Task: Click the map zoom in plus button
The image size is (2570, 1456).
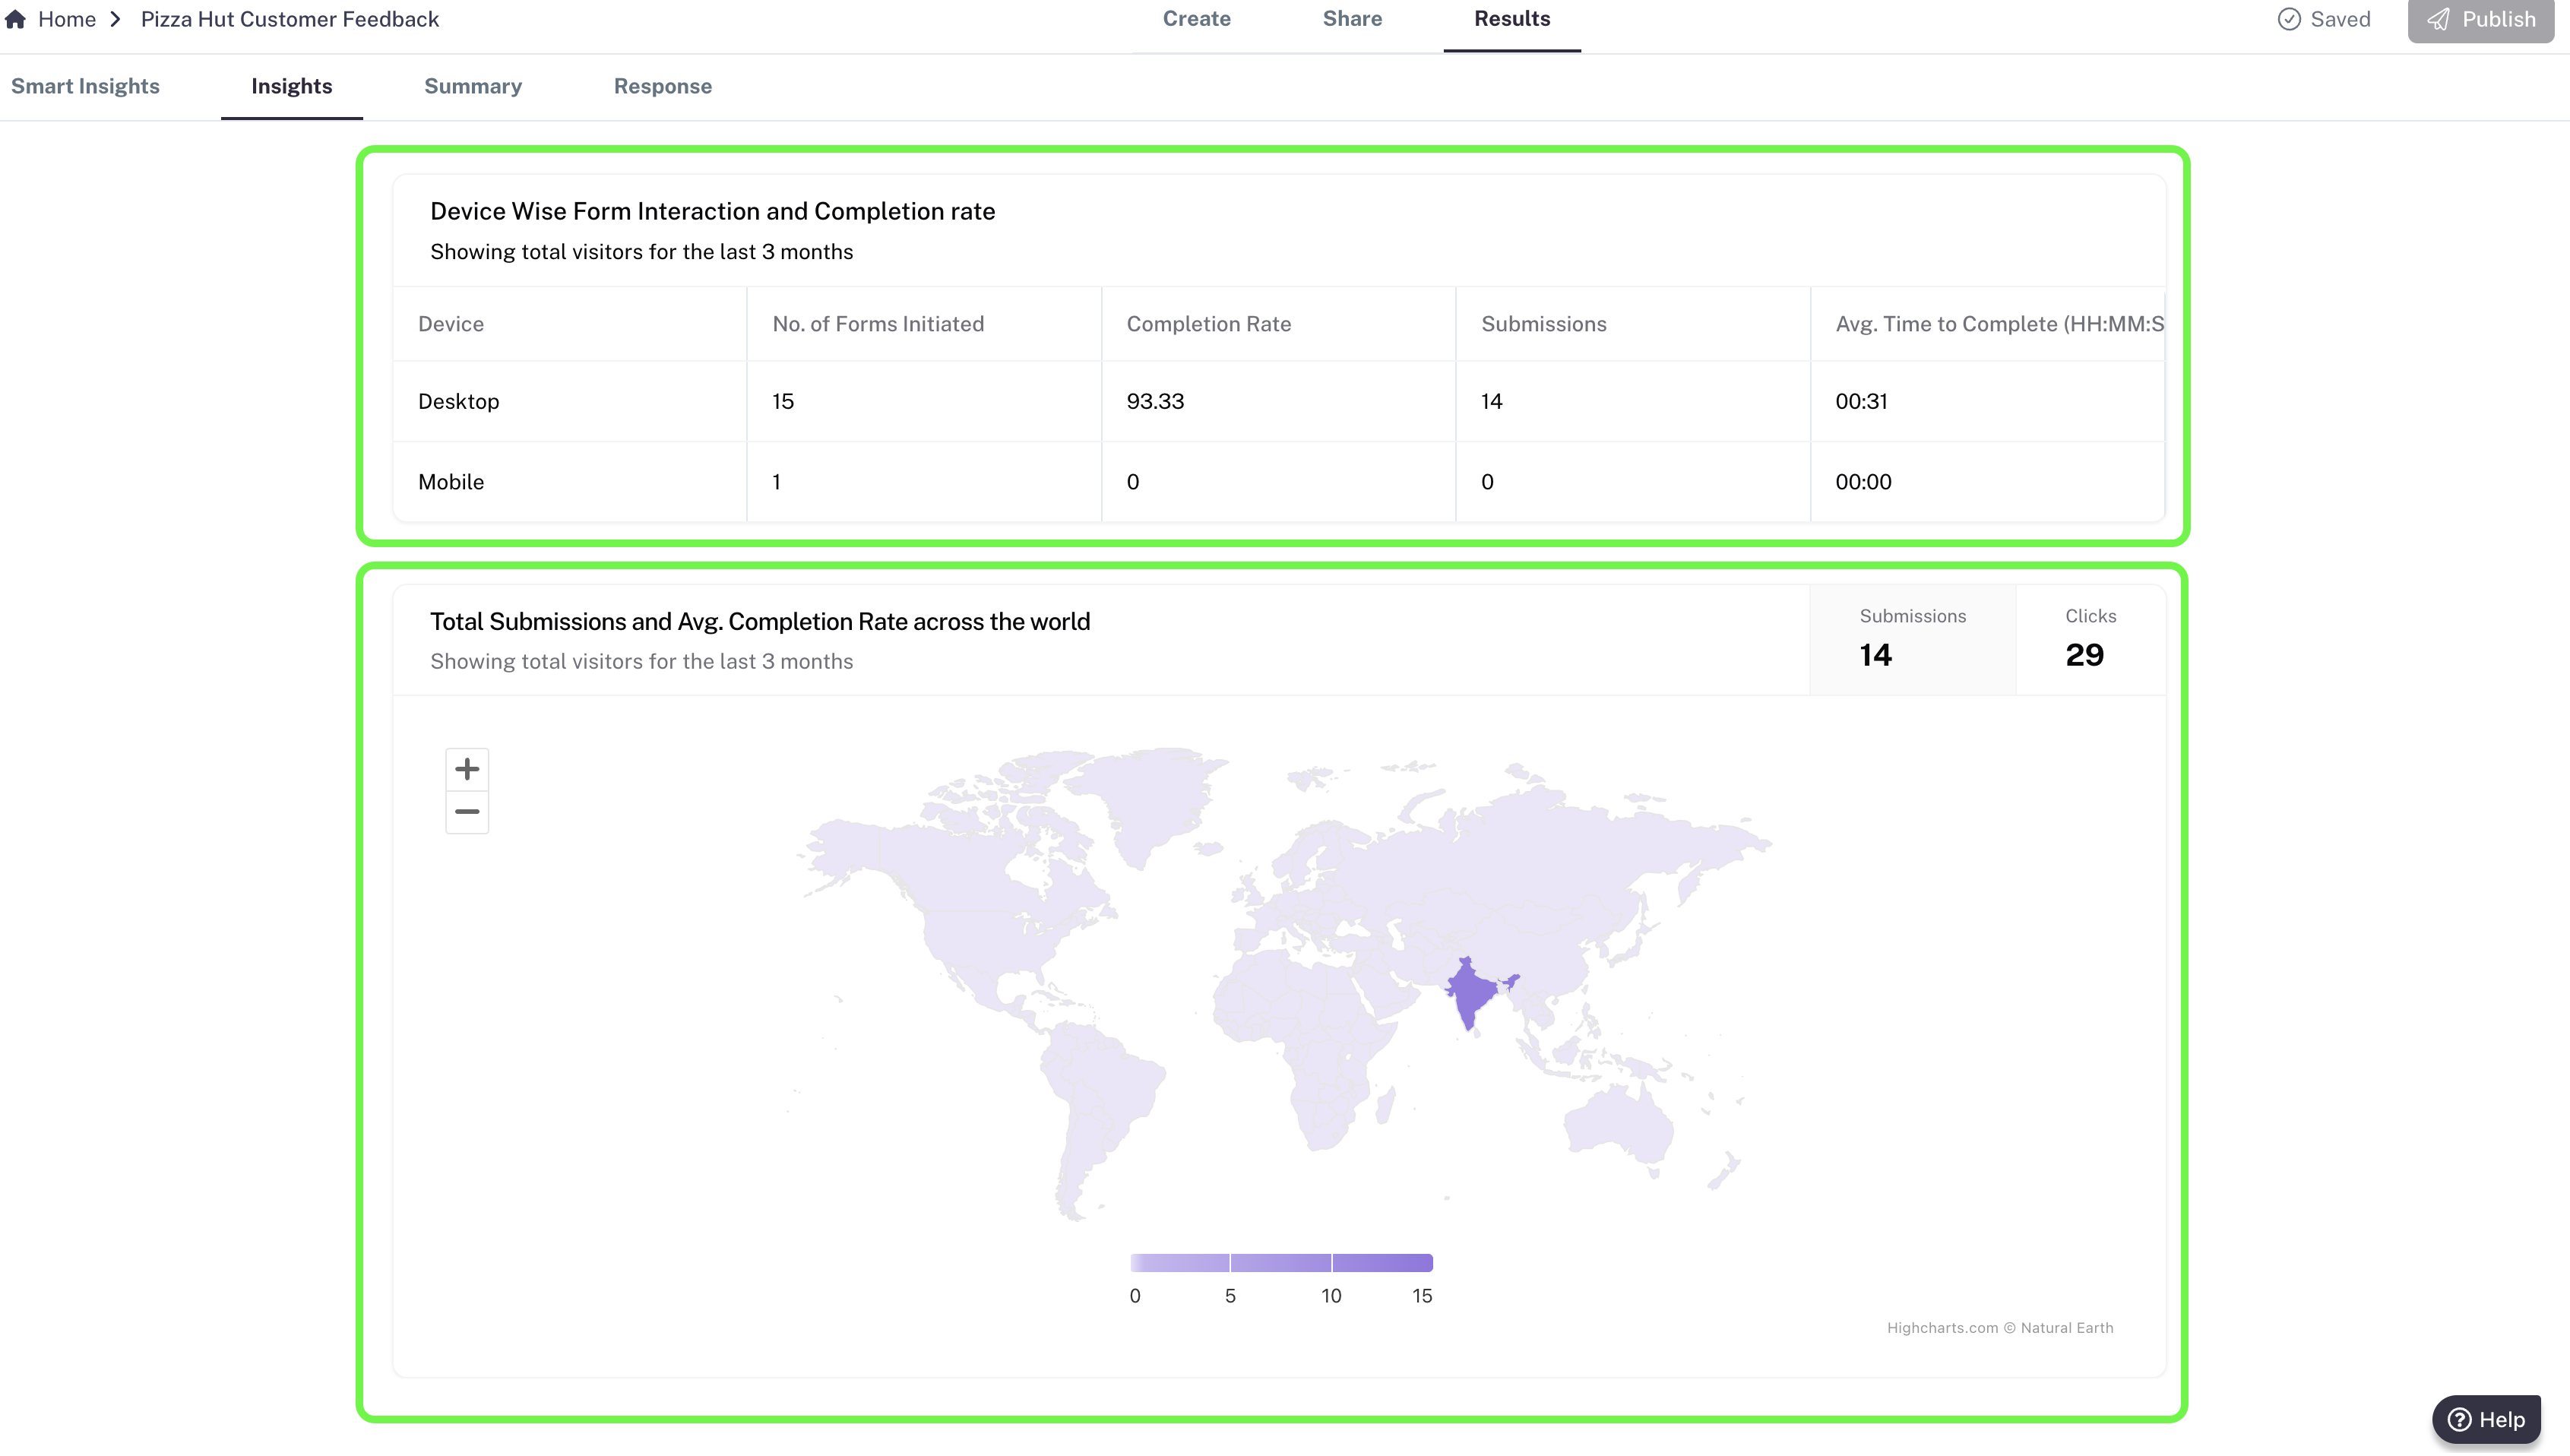Action: coord(467,769)
